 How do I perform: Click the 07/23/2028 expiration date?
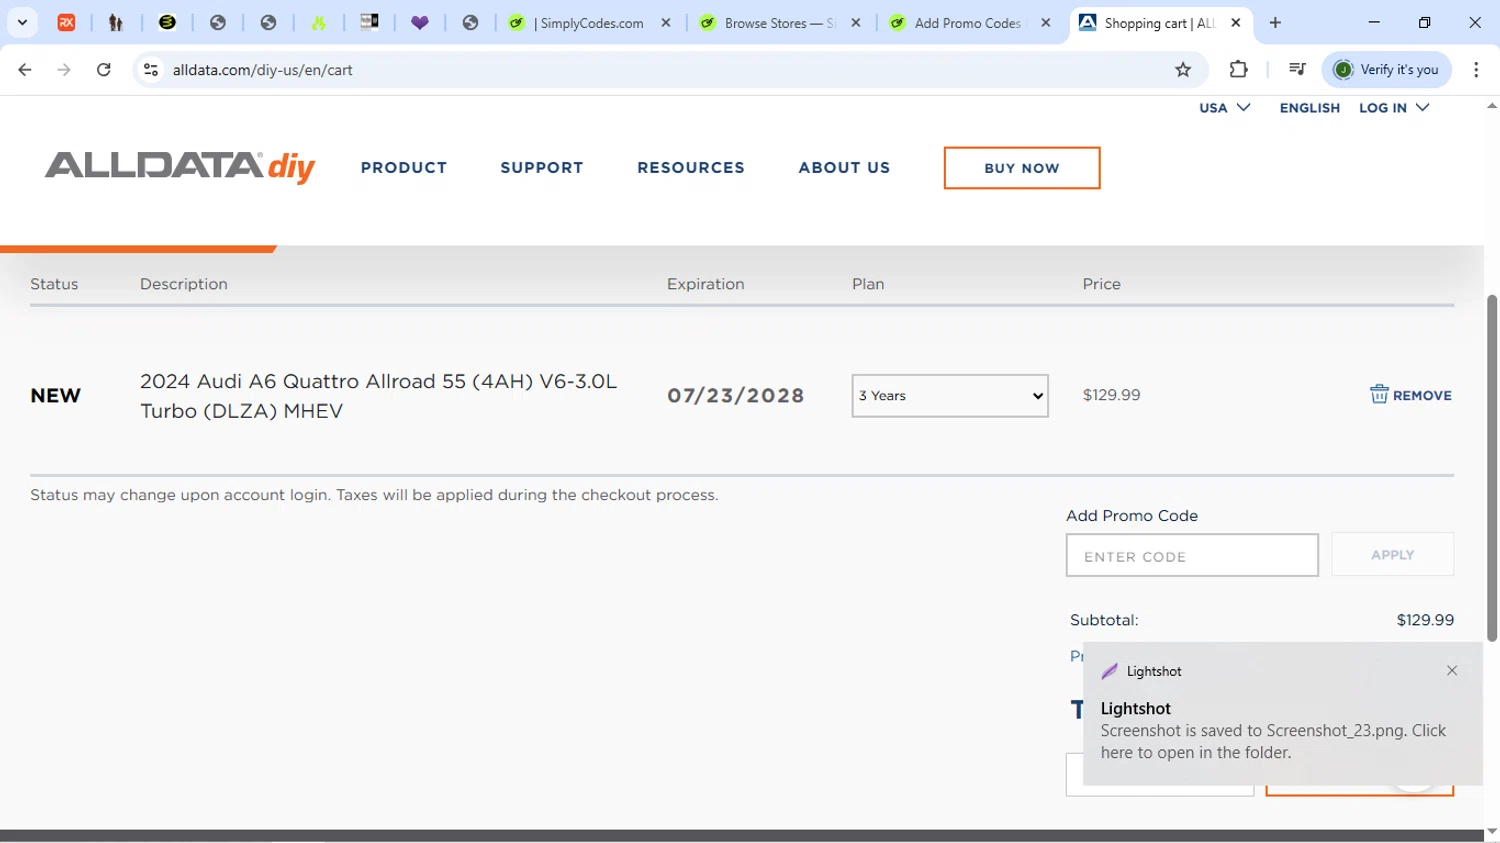[x=736, y=396]
